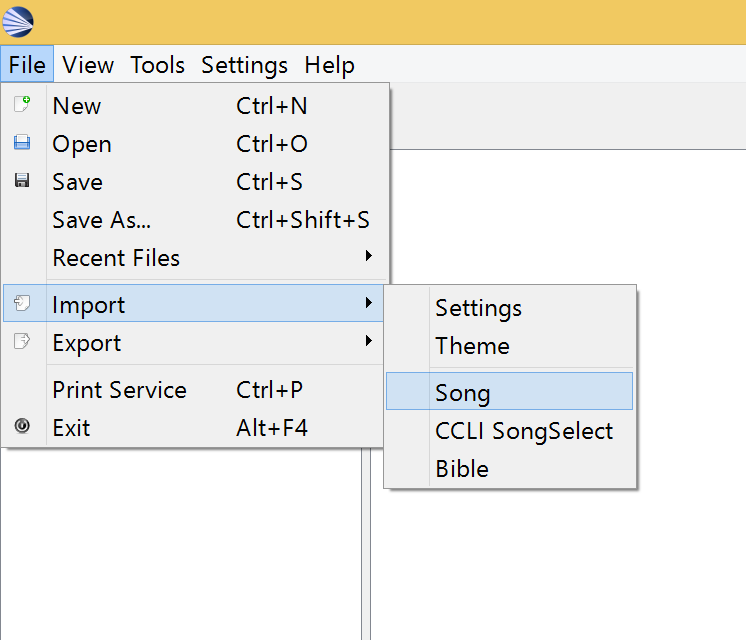Click the Exit power icon
Screen dimensions: 746x640
click(22, 425)
